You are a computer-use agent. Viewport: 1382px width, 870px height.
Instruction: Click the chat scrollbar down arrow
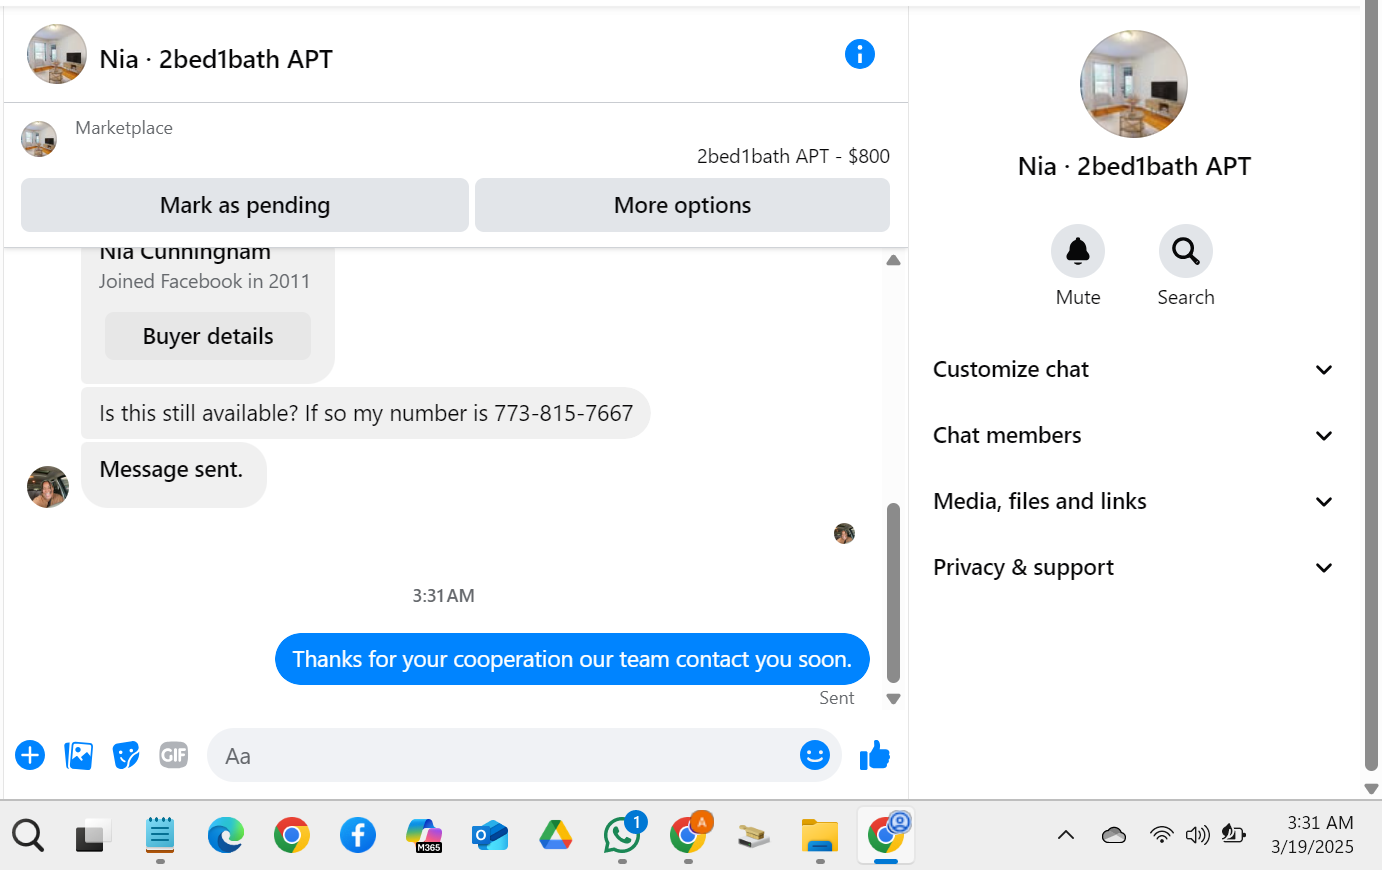894,699
